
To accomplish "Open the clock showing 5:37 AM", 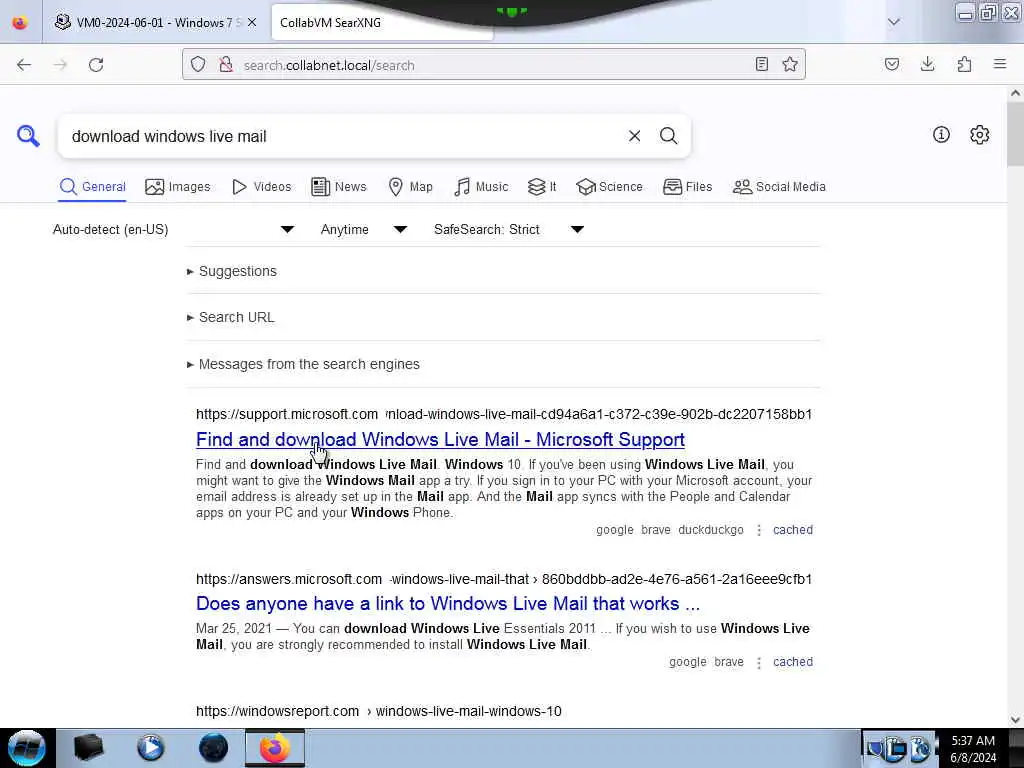I will pos(973,748).
